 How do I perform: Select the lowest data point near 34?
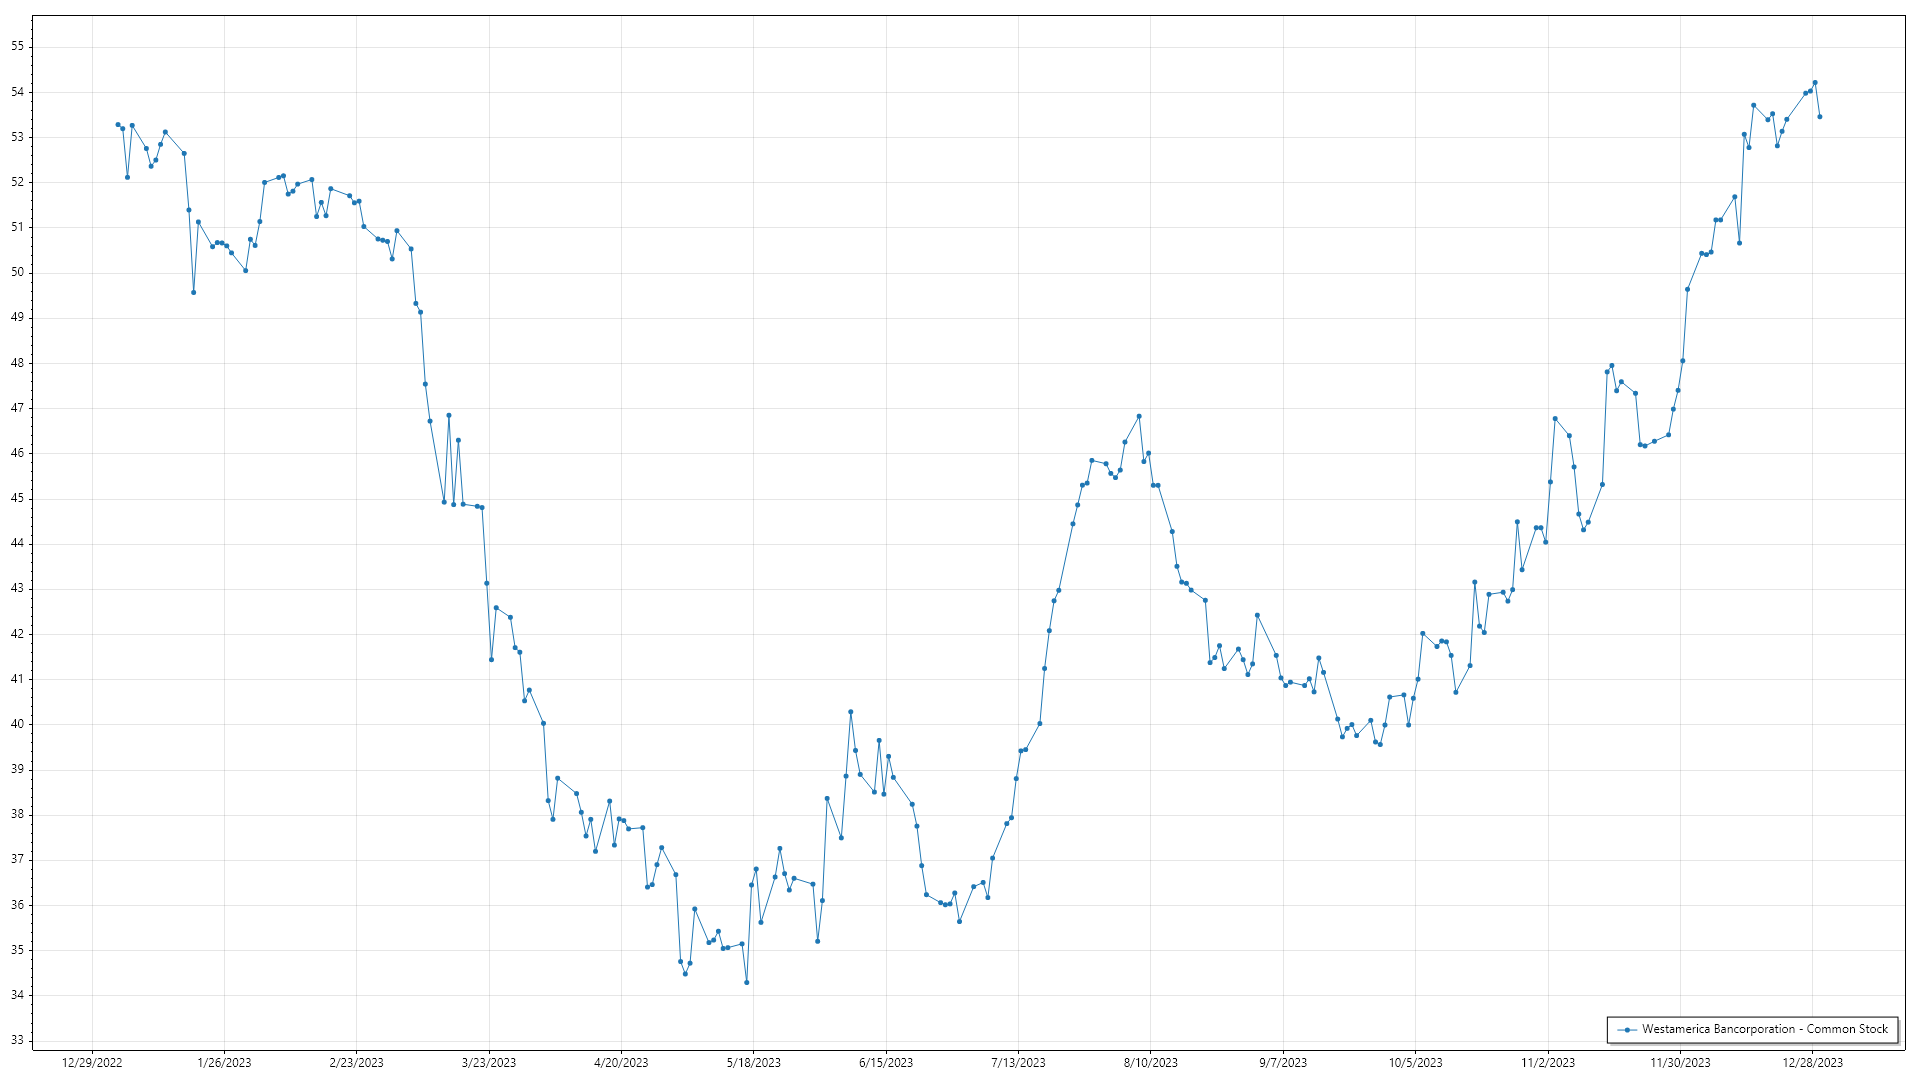point(746,983)
